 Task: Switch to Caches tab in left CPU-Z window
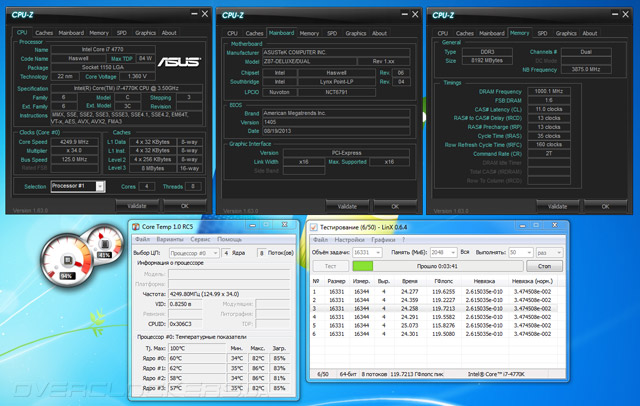tap(44, 33)
